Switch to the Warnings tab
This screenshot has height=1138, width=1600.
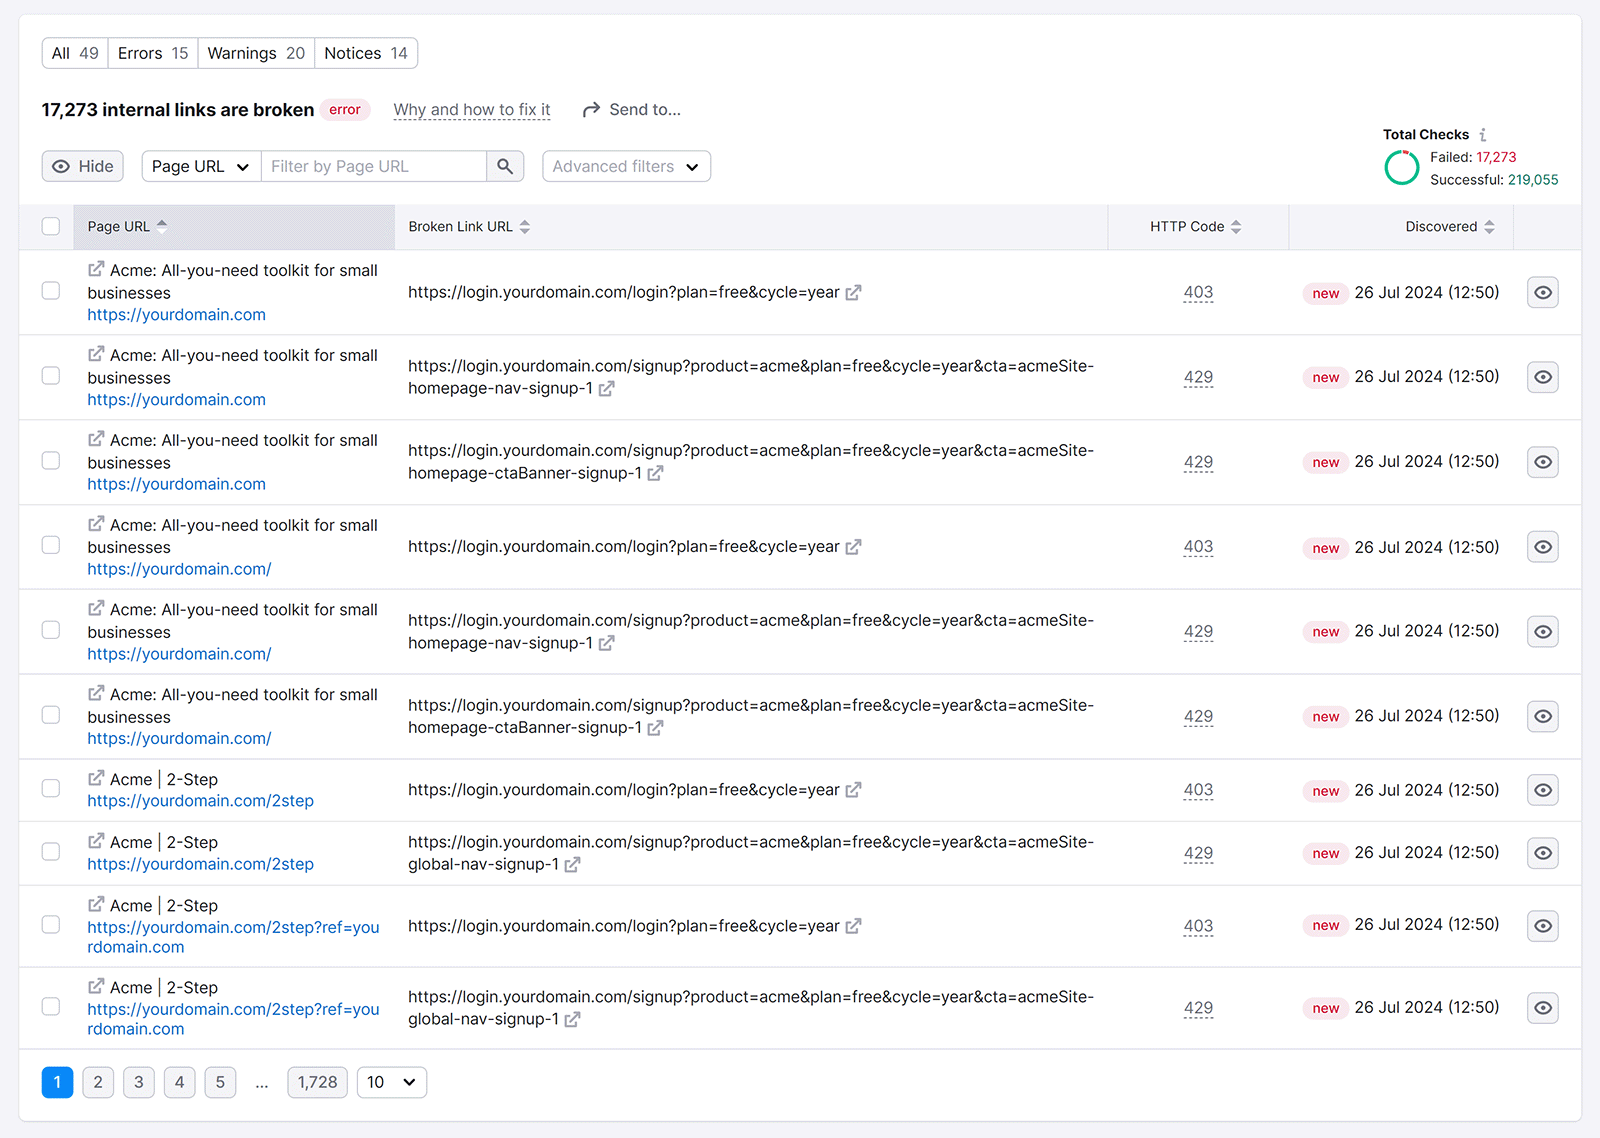pyautogui.click(x=255, y=53)
